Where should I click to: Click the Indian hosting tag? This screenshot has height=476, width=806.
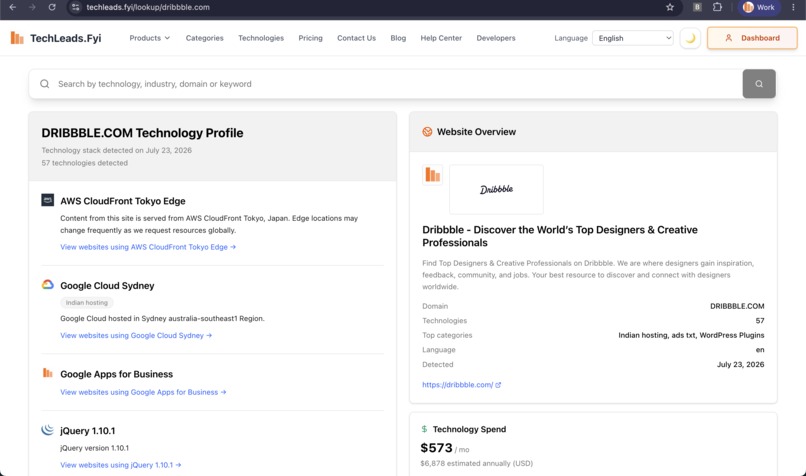click(x=87, y=302)
